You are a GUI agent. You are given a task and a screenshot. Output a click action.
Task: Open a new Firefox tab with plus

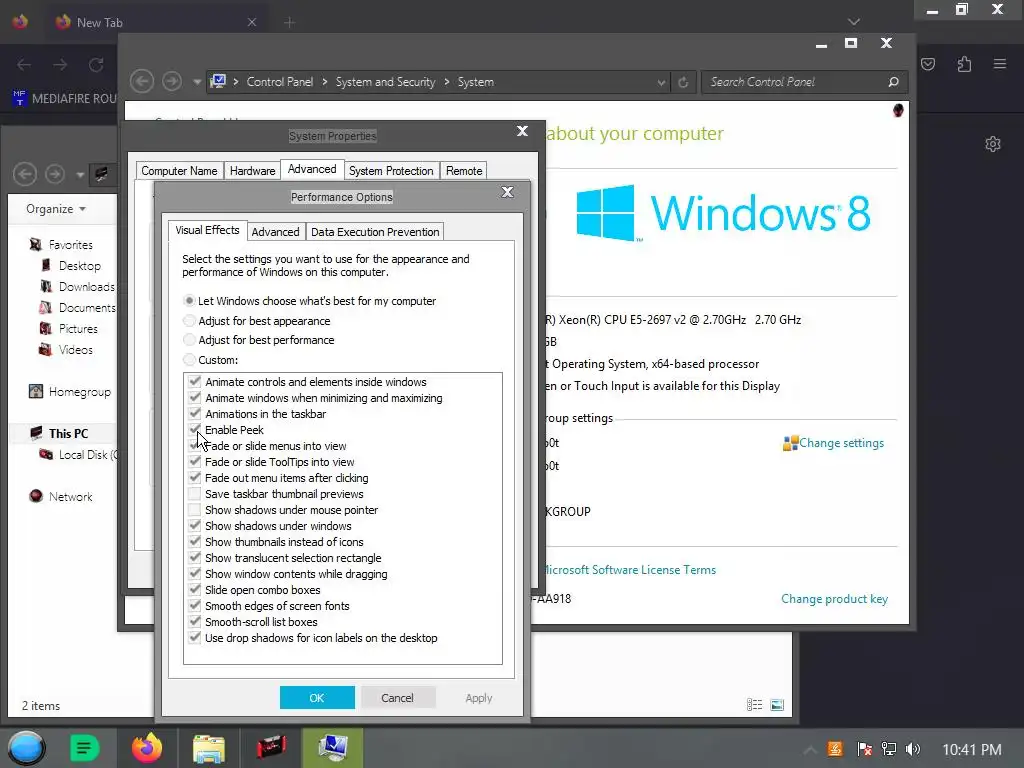coord(289,23)
